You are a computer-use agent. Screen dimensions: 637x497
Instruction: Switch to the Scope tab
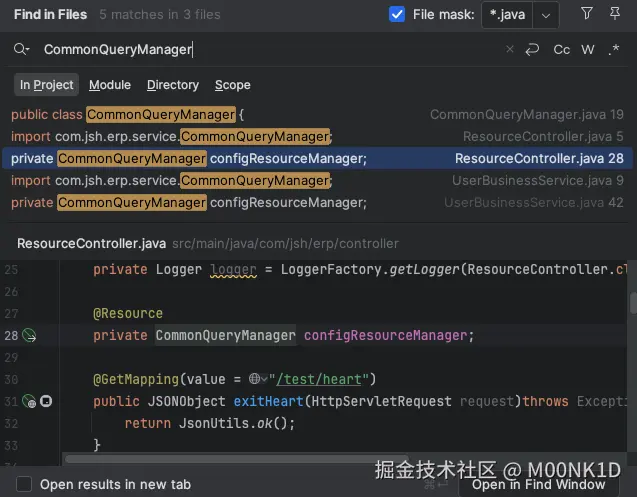232,85
